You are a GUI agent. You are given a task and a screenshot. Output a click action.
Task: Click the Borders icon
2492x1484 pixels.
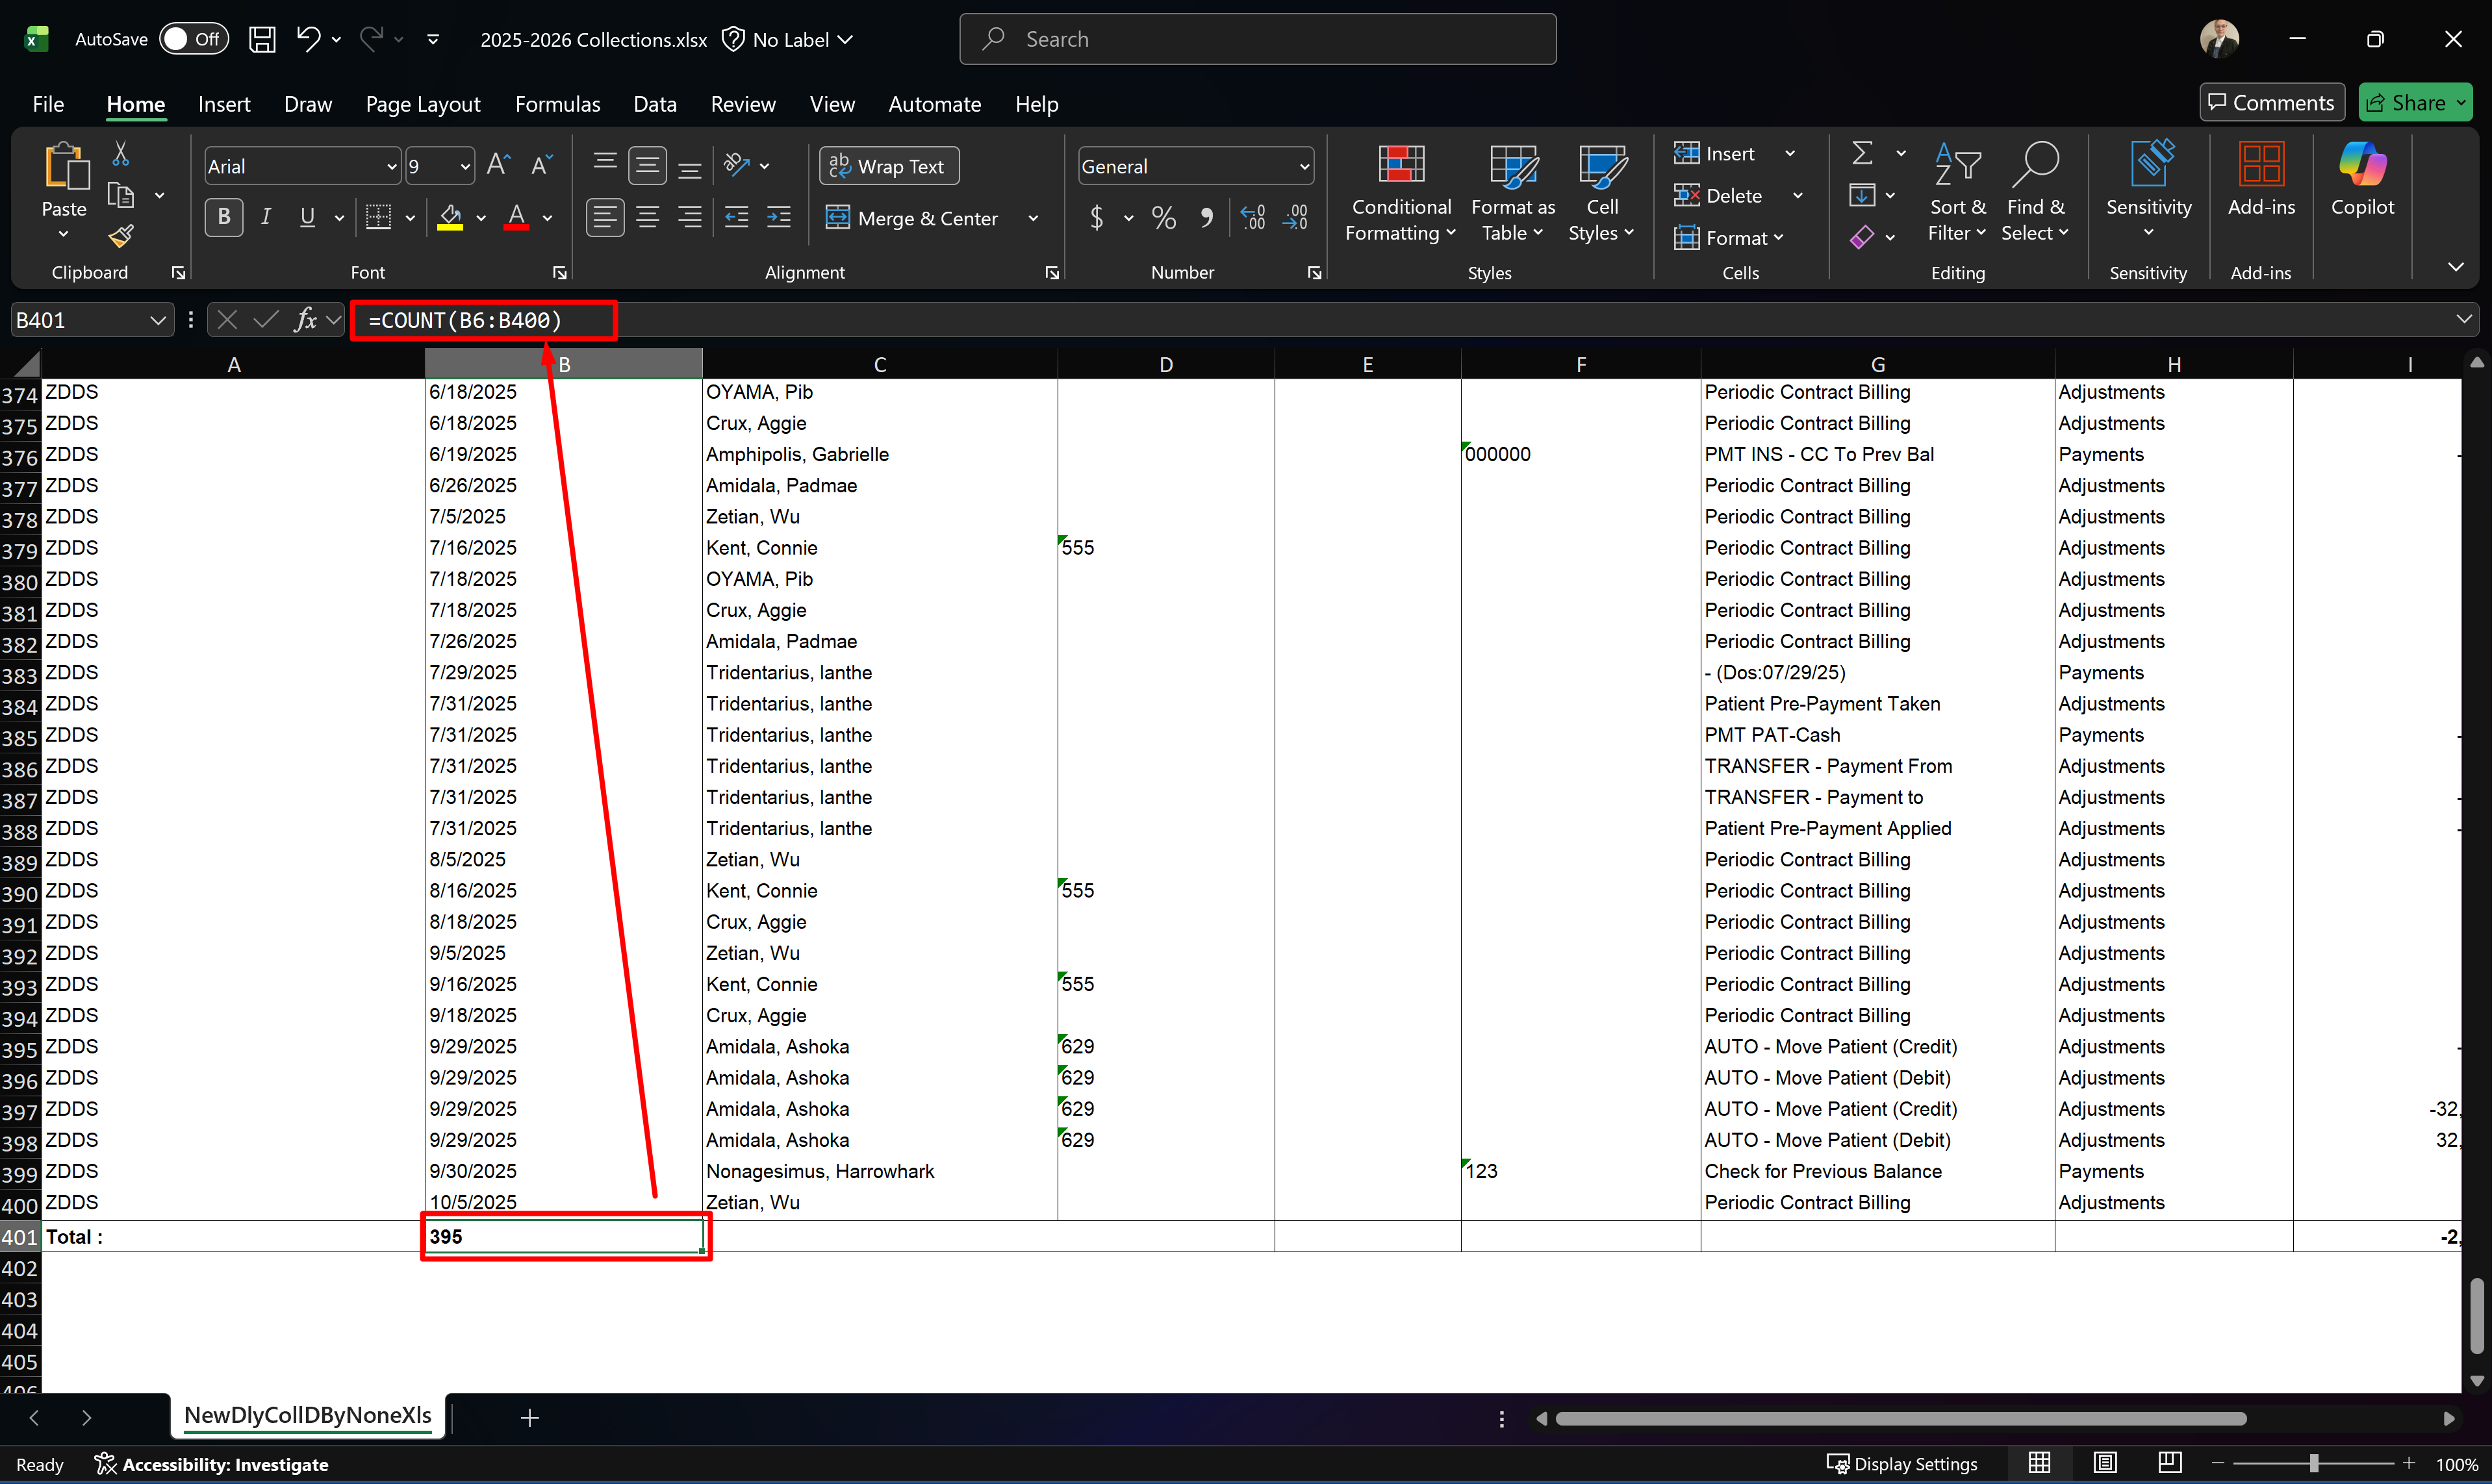(x=379, y=217)
